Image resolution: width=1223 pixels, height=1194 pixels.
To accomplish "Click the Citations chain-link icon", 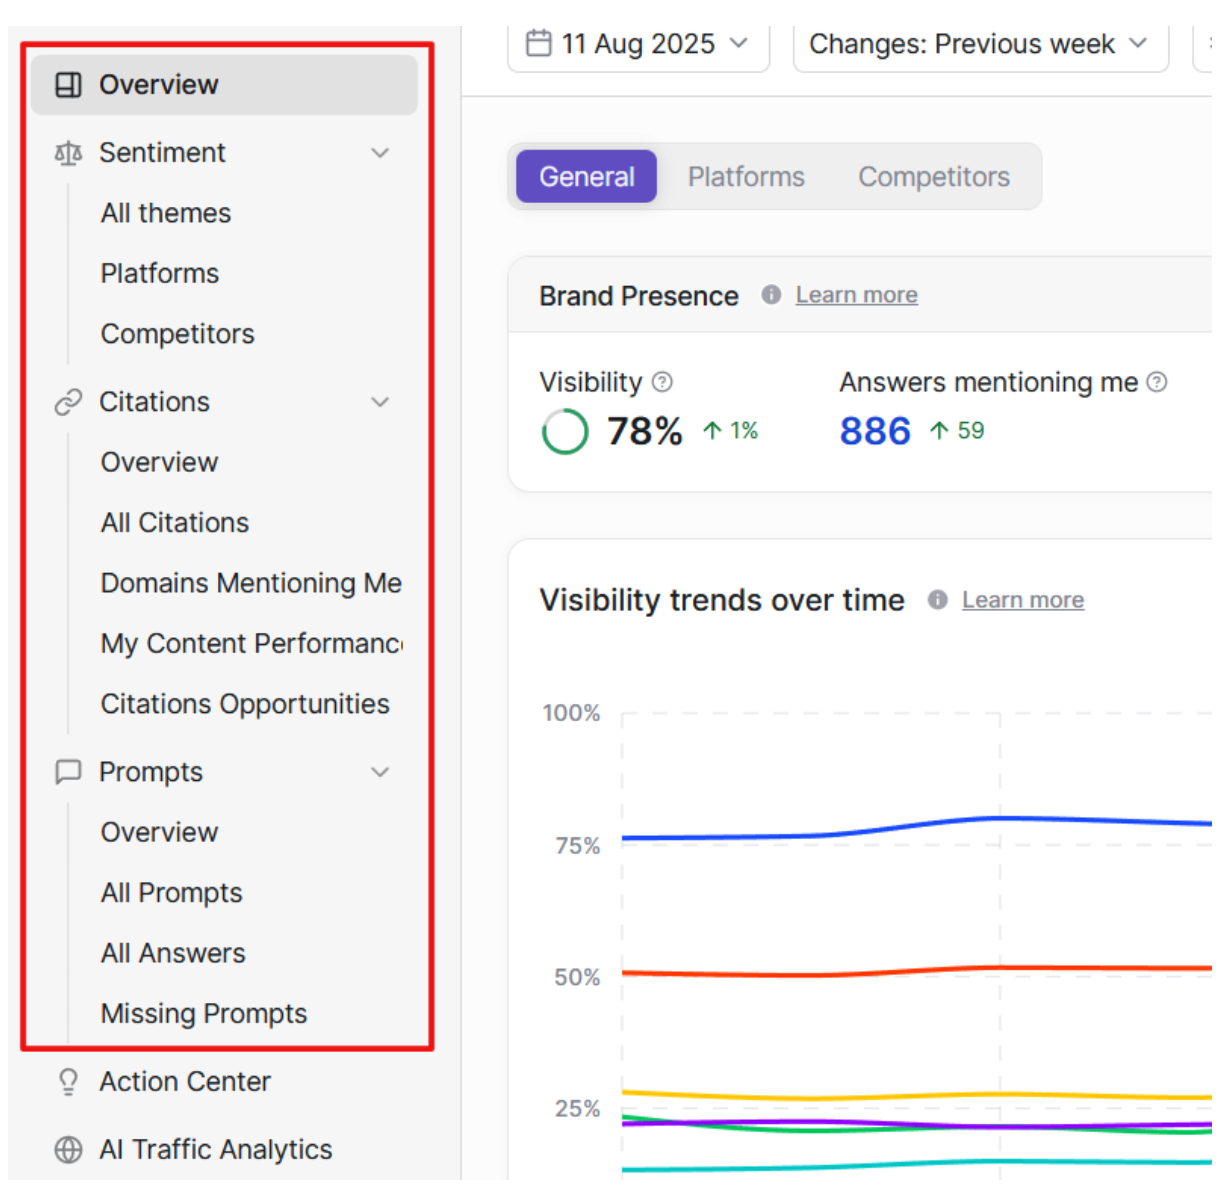I will pyautogui.click(x=68, y=402).
